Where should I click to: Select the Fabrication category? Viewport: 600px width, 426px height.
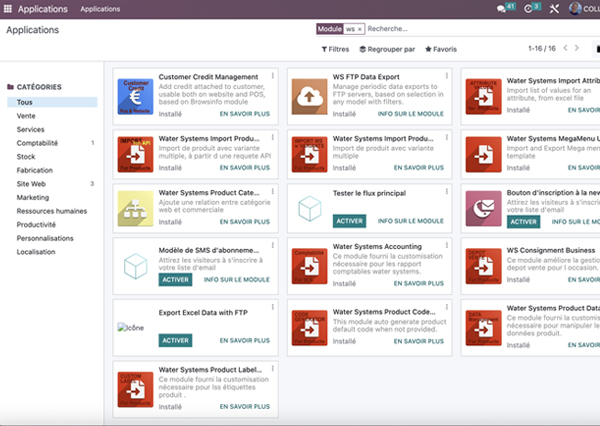pyautogui.click(x=52, y=170)
